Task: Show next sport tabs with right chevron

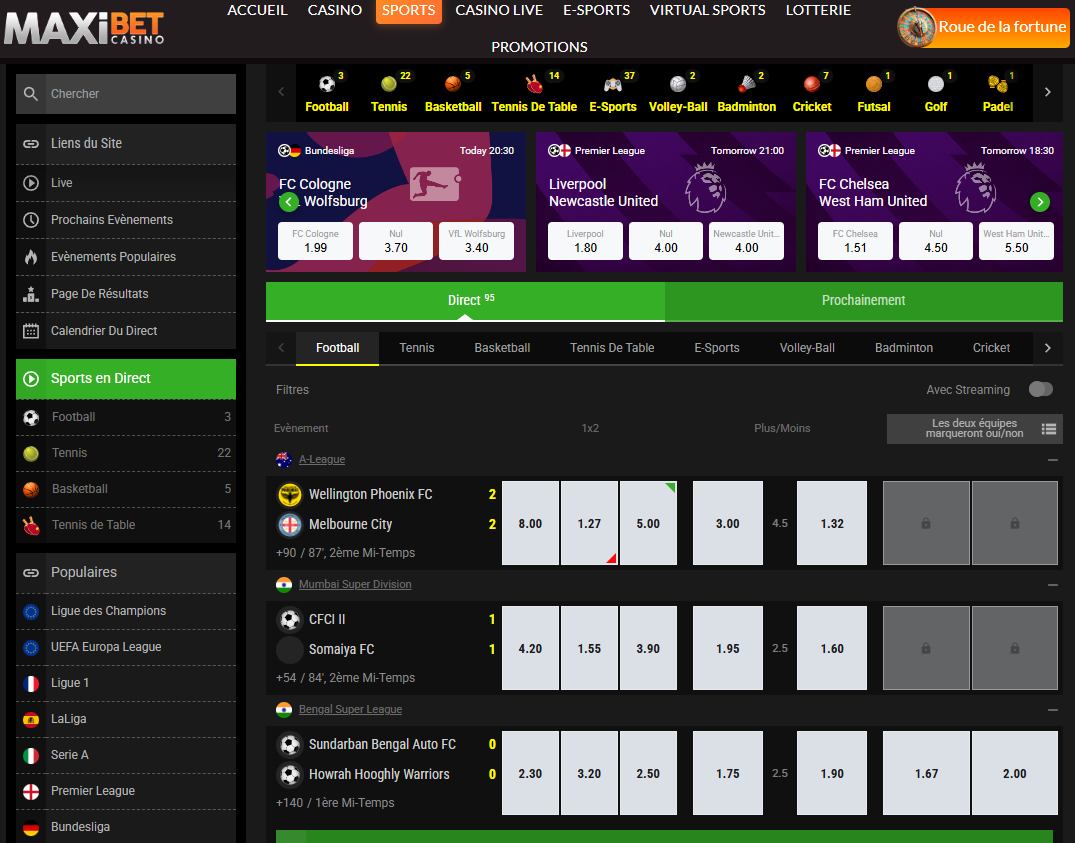Action: pos(1047,347)
